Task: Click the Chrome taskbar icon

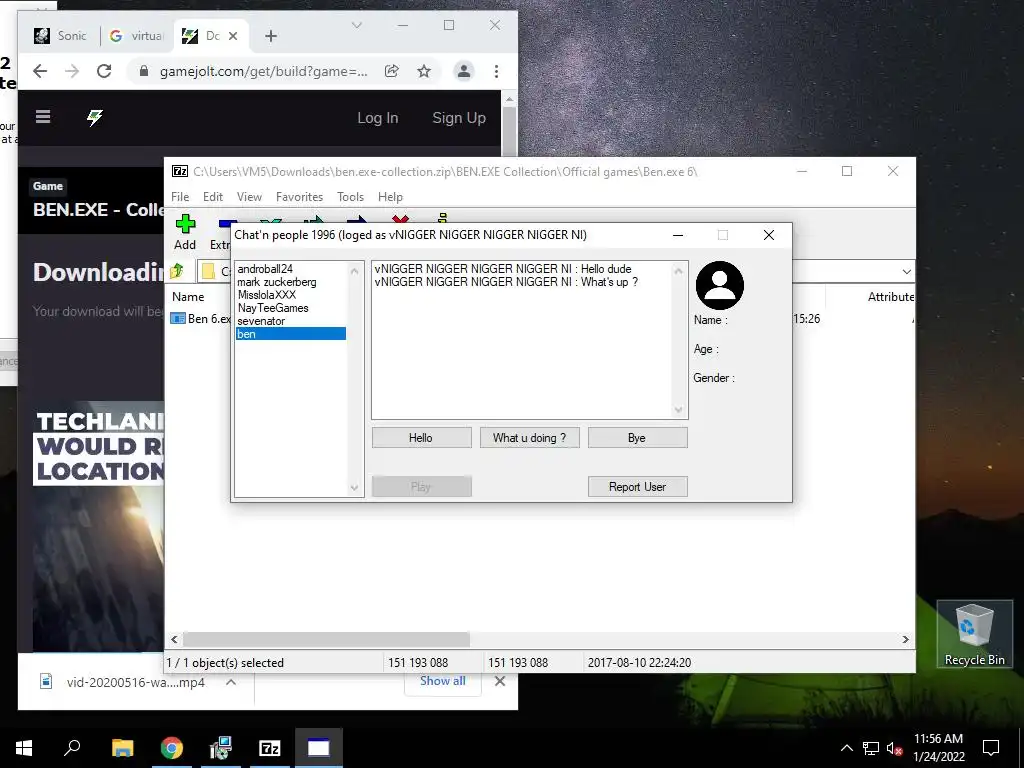Action: click(172, 748)
